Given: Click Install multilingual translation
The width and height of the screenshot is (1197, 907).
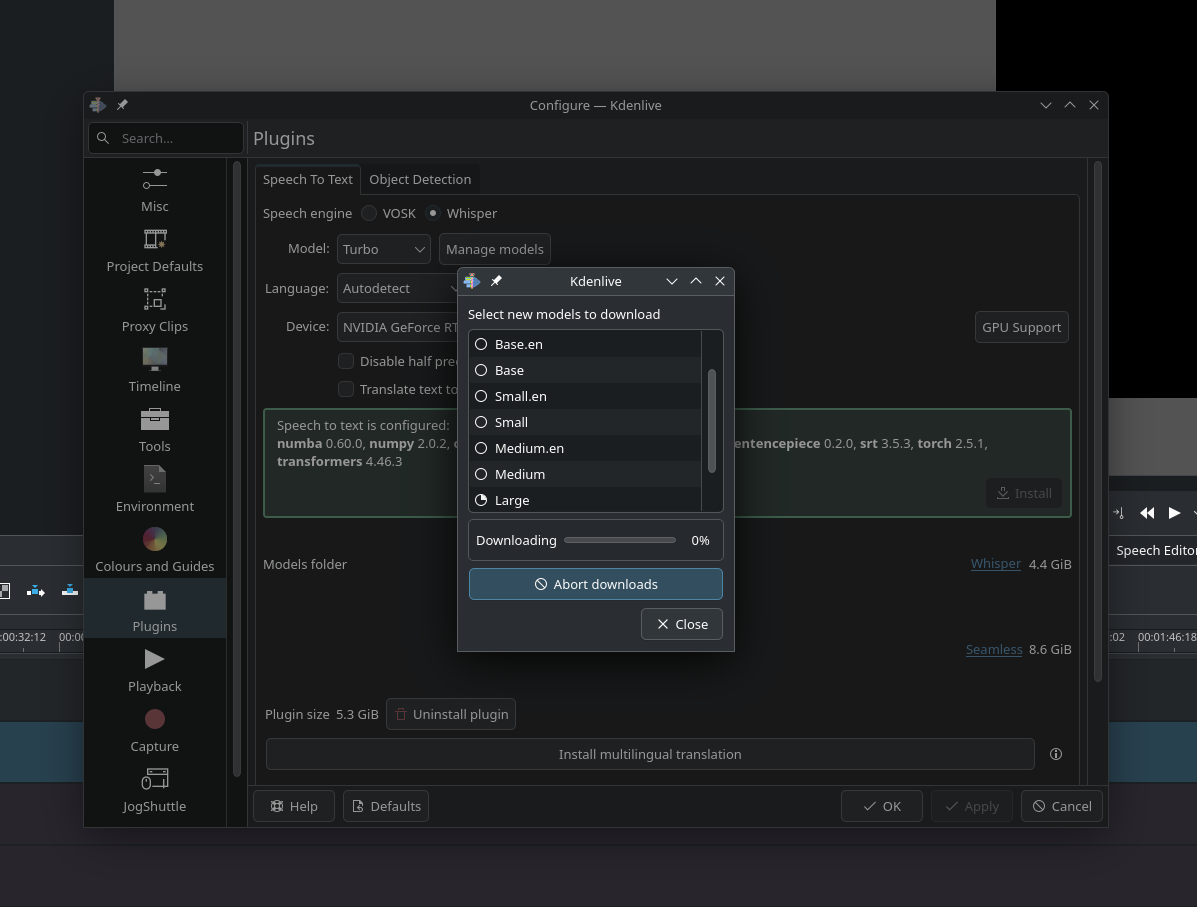Looking at the screenshot, I should (650, 754).
